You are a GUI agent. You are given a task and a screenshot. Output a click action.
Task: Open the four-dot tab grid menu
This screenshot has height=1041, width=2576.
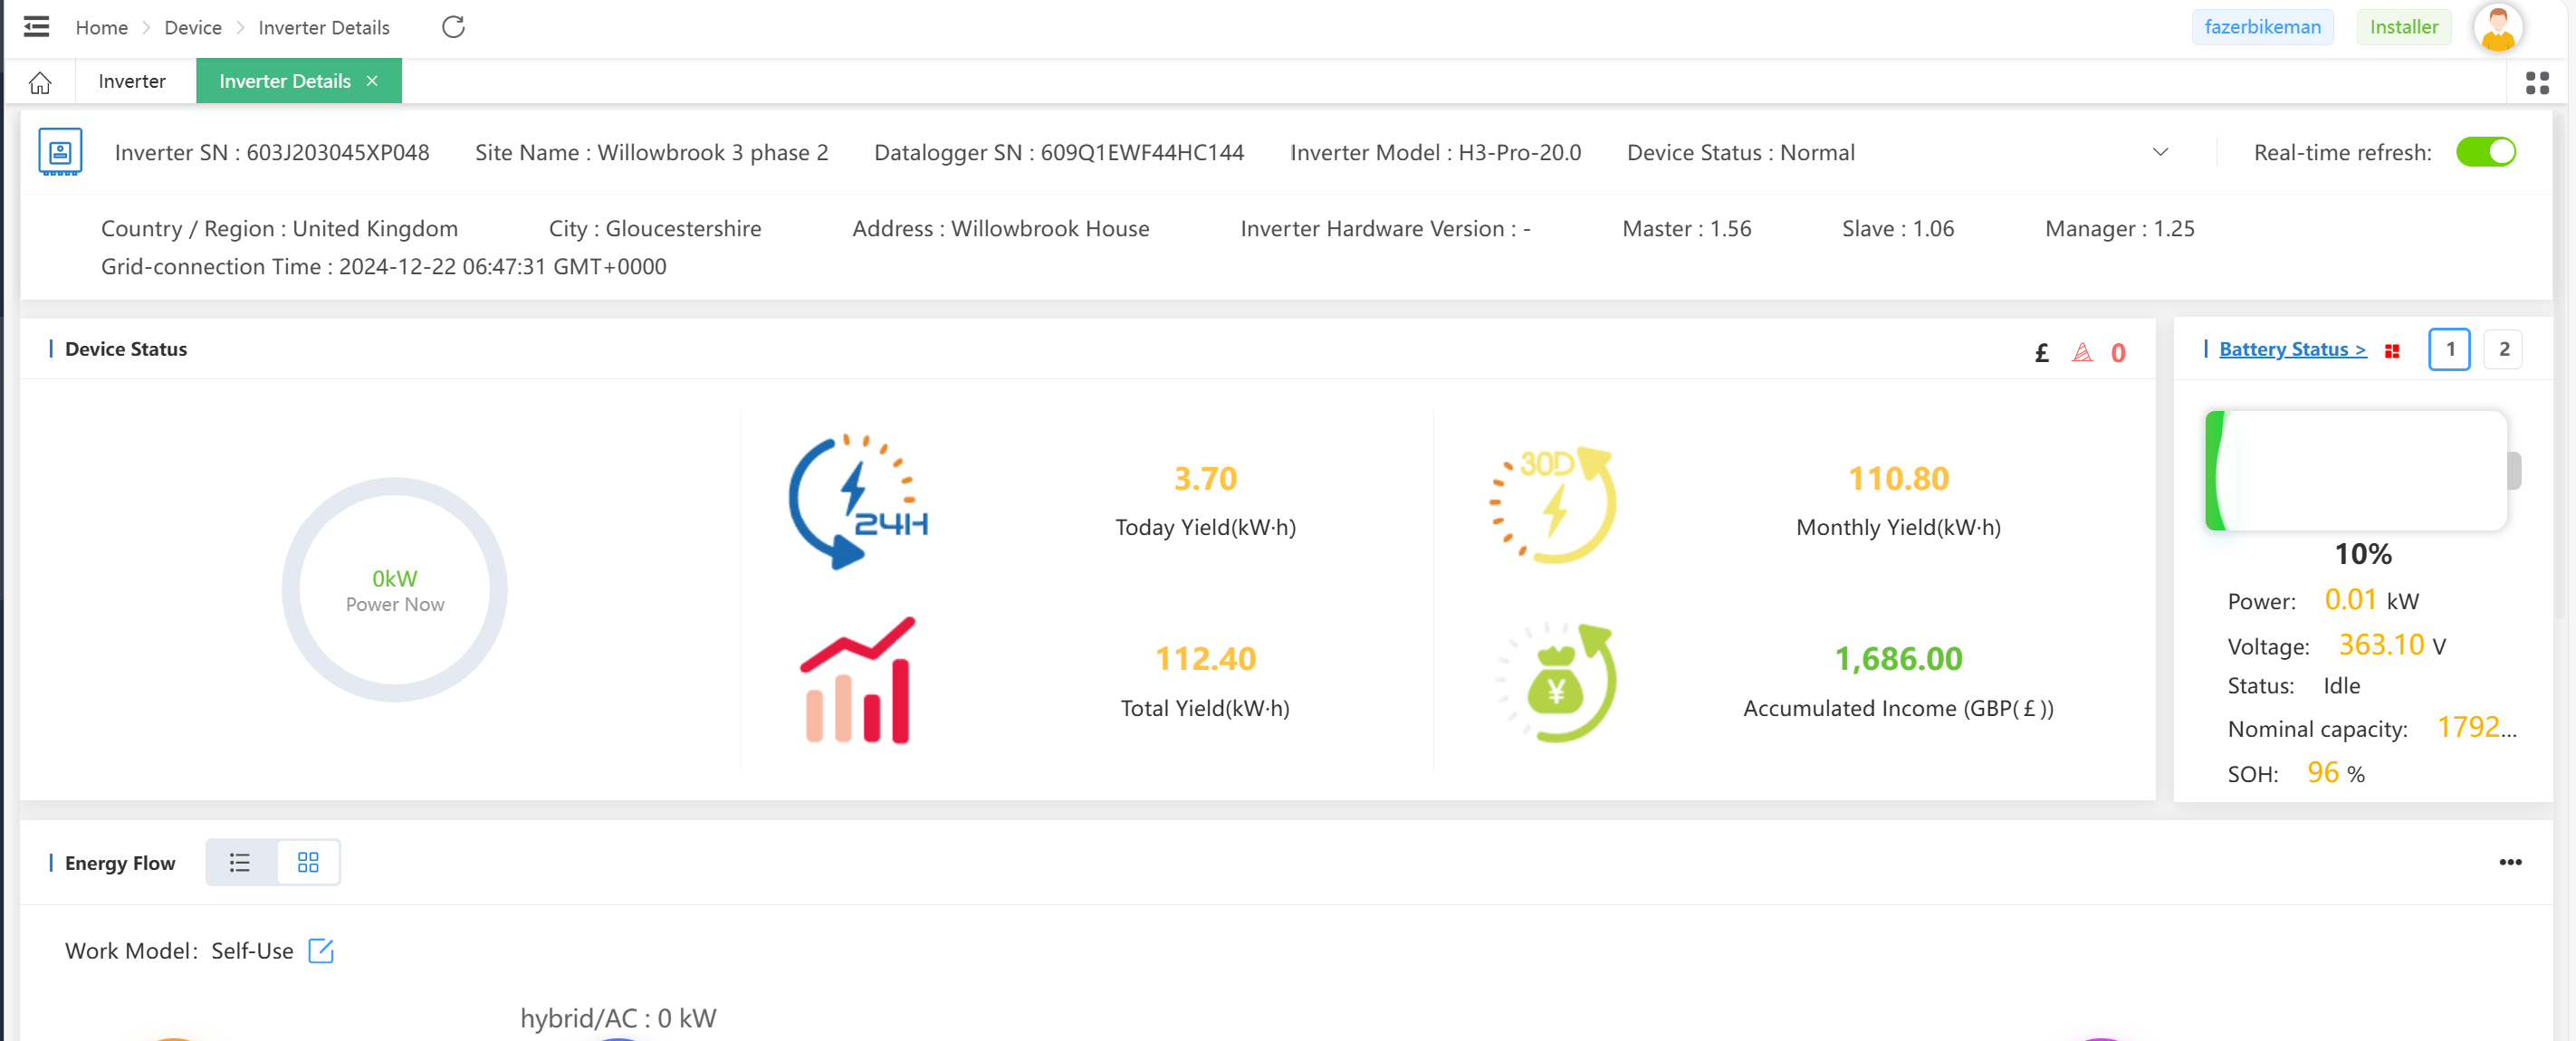[x=2537, y=82]
